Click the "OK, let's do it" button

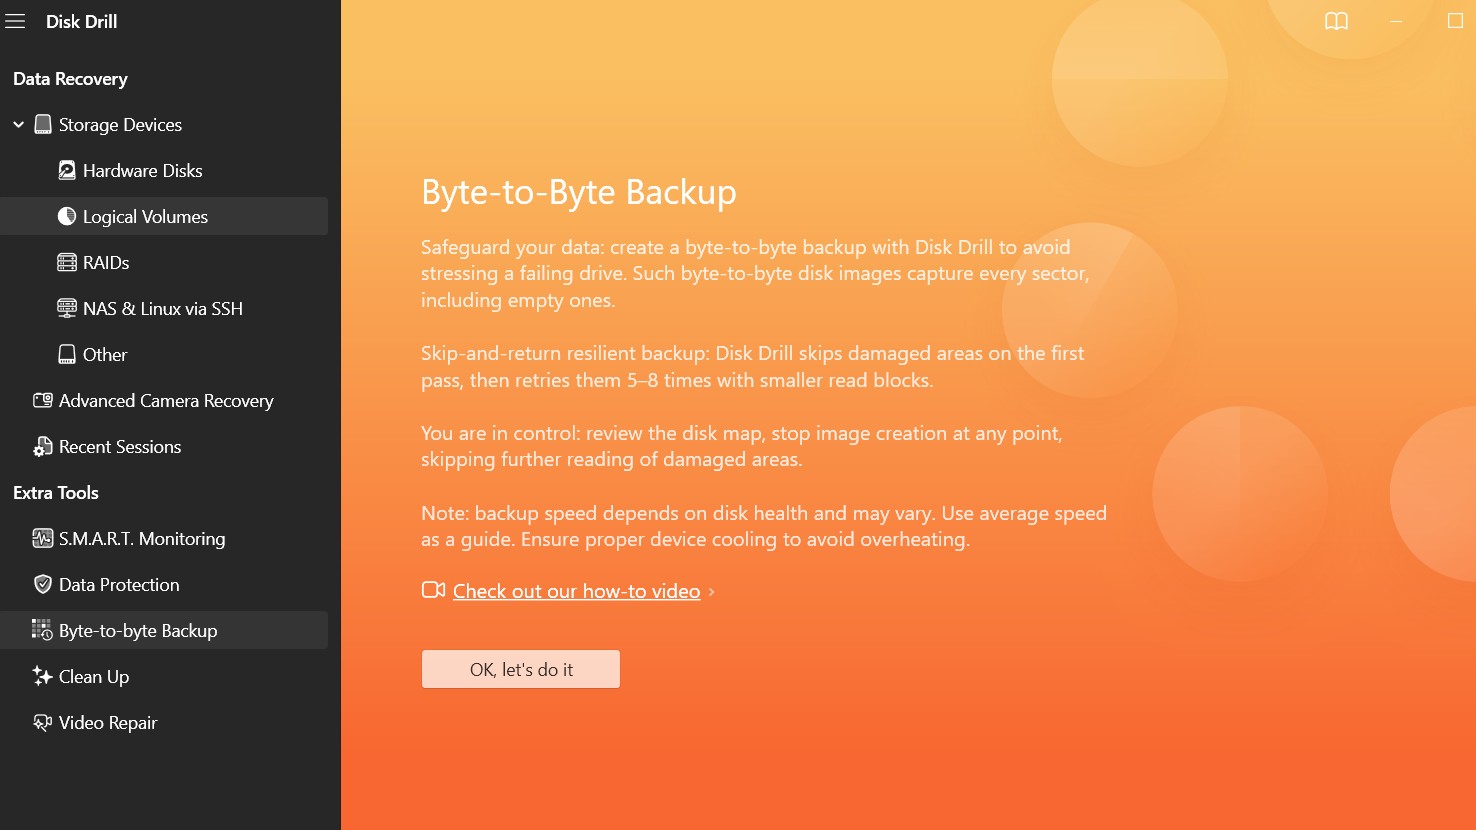(x=521, y=670)
